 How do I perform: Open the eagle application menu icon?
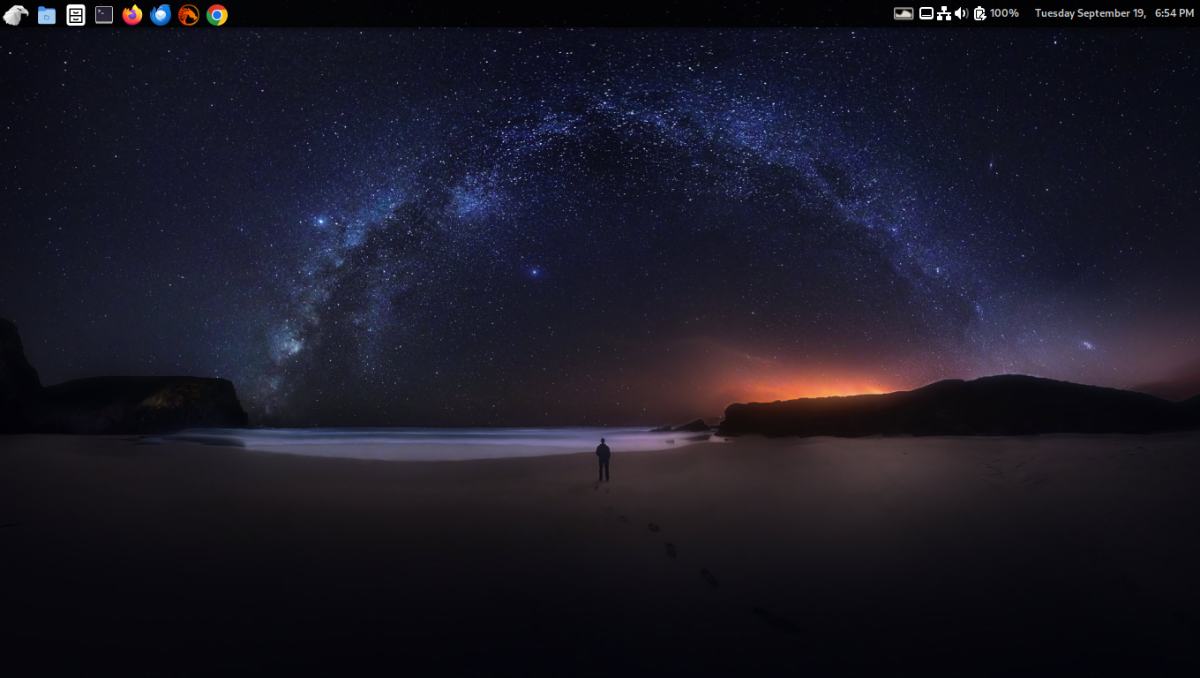[15, 15]
